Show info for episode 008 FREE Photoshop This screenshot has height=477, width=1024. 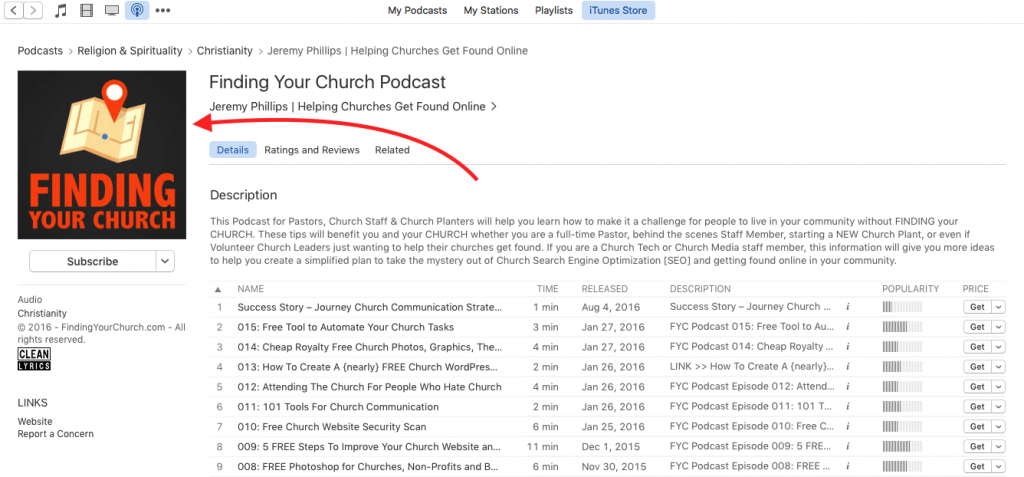click(x=848, y=467)
